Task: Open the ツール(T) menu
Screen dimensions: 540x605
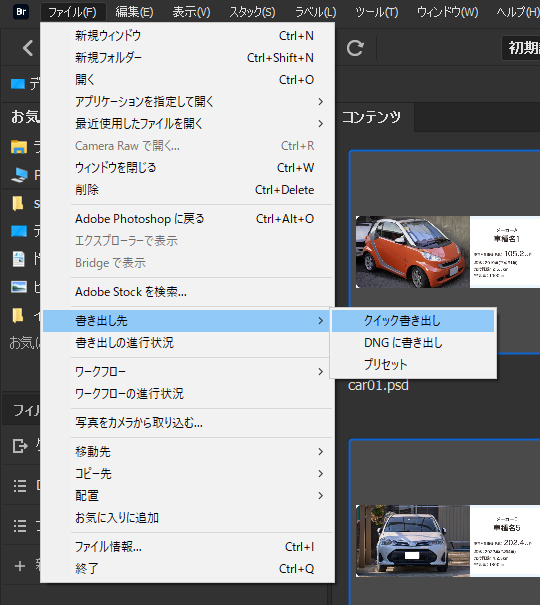Action: 376,12
